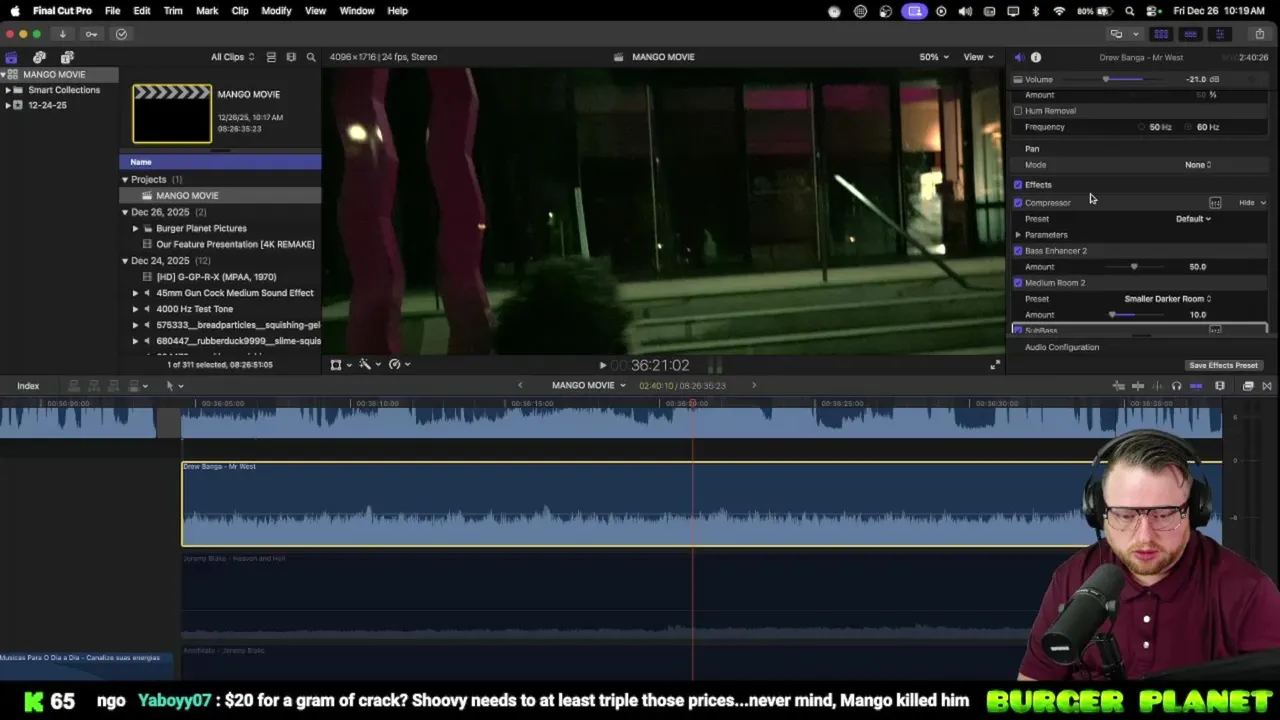Viewport: 1280px width, 720px height.
Task: Expand the Smart Collections folder
Action: pyautogui.click(x=8, y=90)
